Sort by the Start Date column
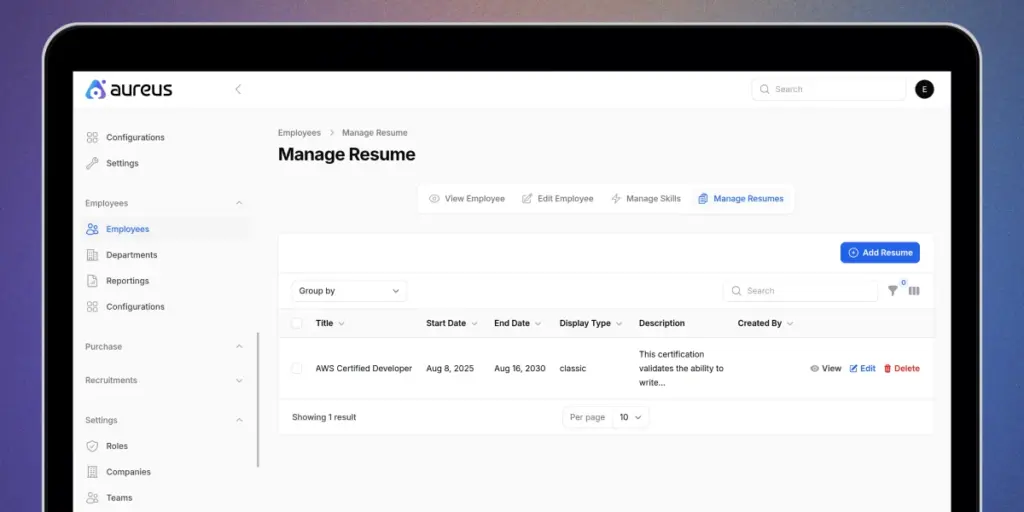1024x512 pixels. 452,323
